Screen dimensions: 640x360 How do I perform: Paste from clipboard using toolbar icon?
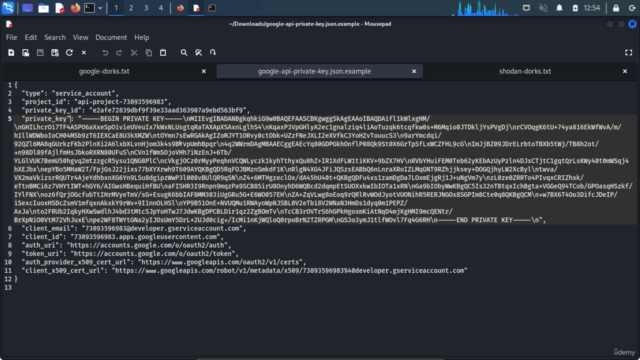(x=163, y=53)
